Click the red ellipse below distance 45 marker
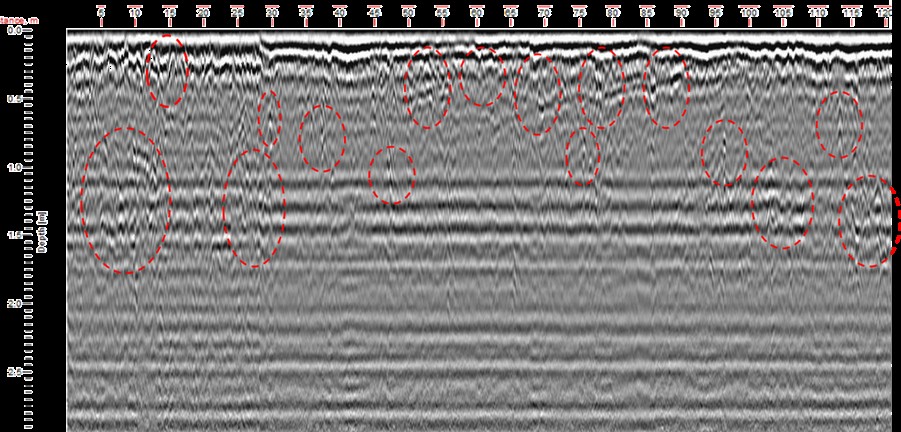Viewport: 901px width, 432px height. coord(392,175)
